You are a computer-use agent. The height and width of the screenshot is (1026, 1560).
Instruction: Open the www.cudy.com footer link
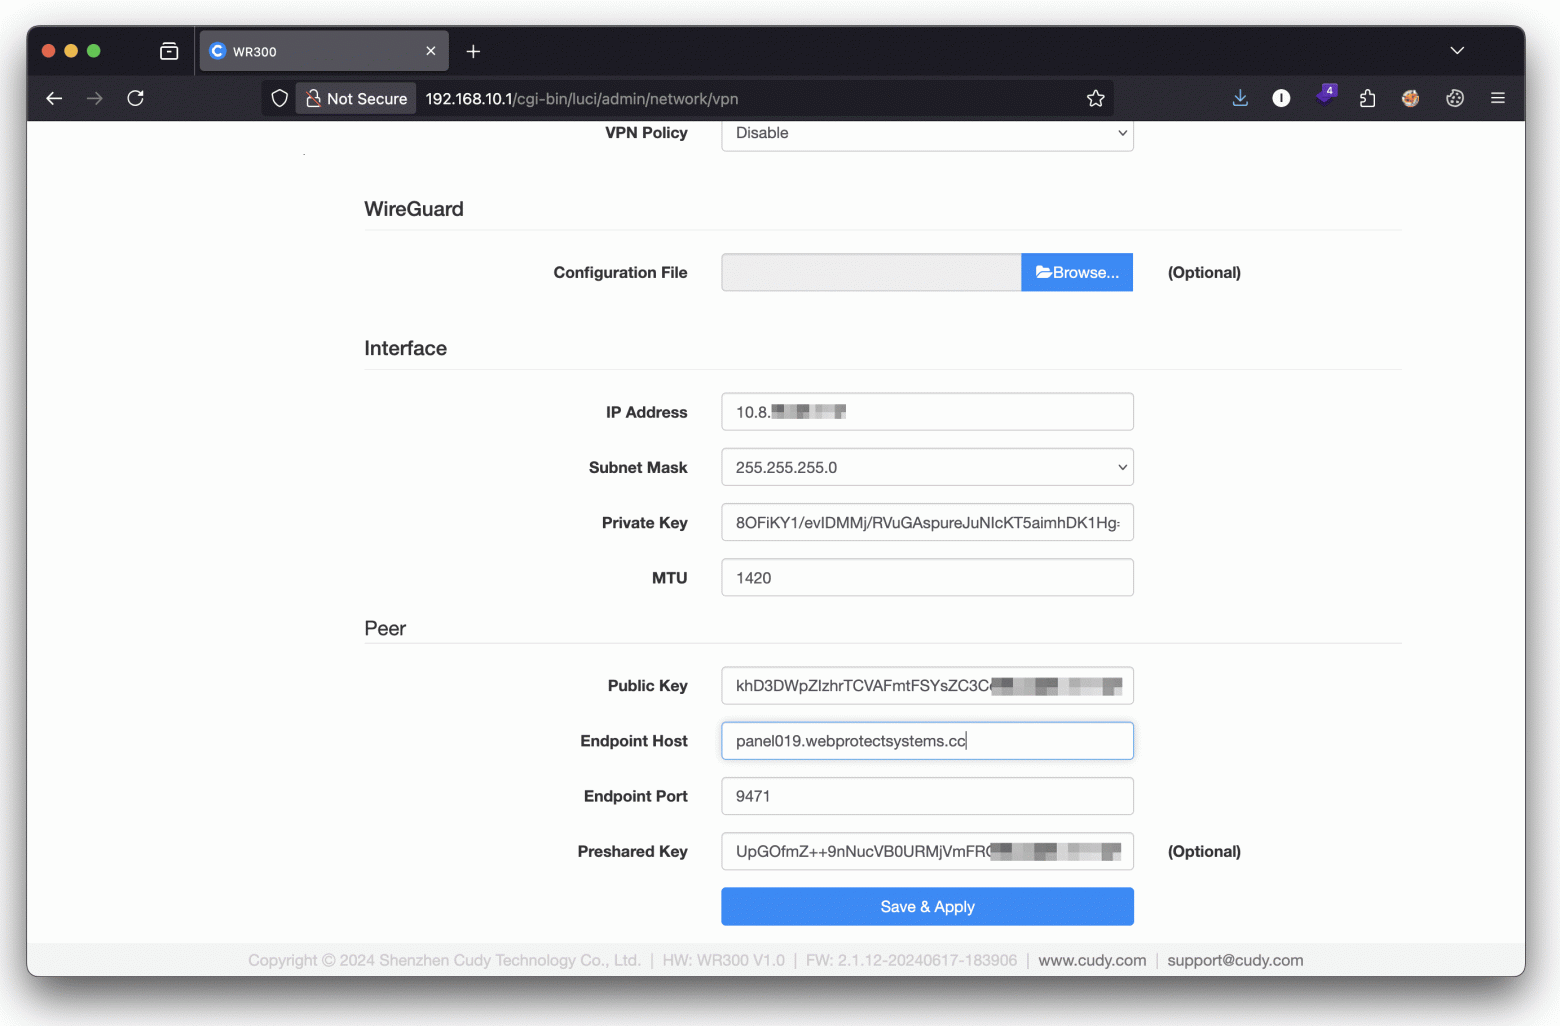pyautogui.click(x=1092, y=960)
